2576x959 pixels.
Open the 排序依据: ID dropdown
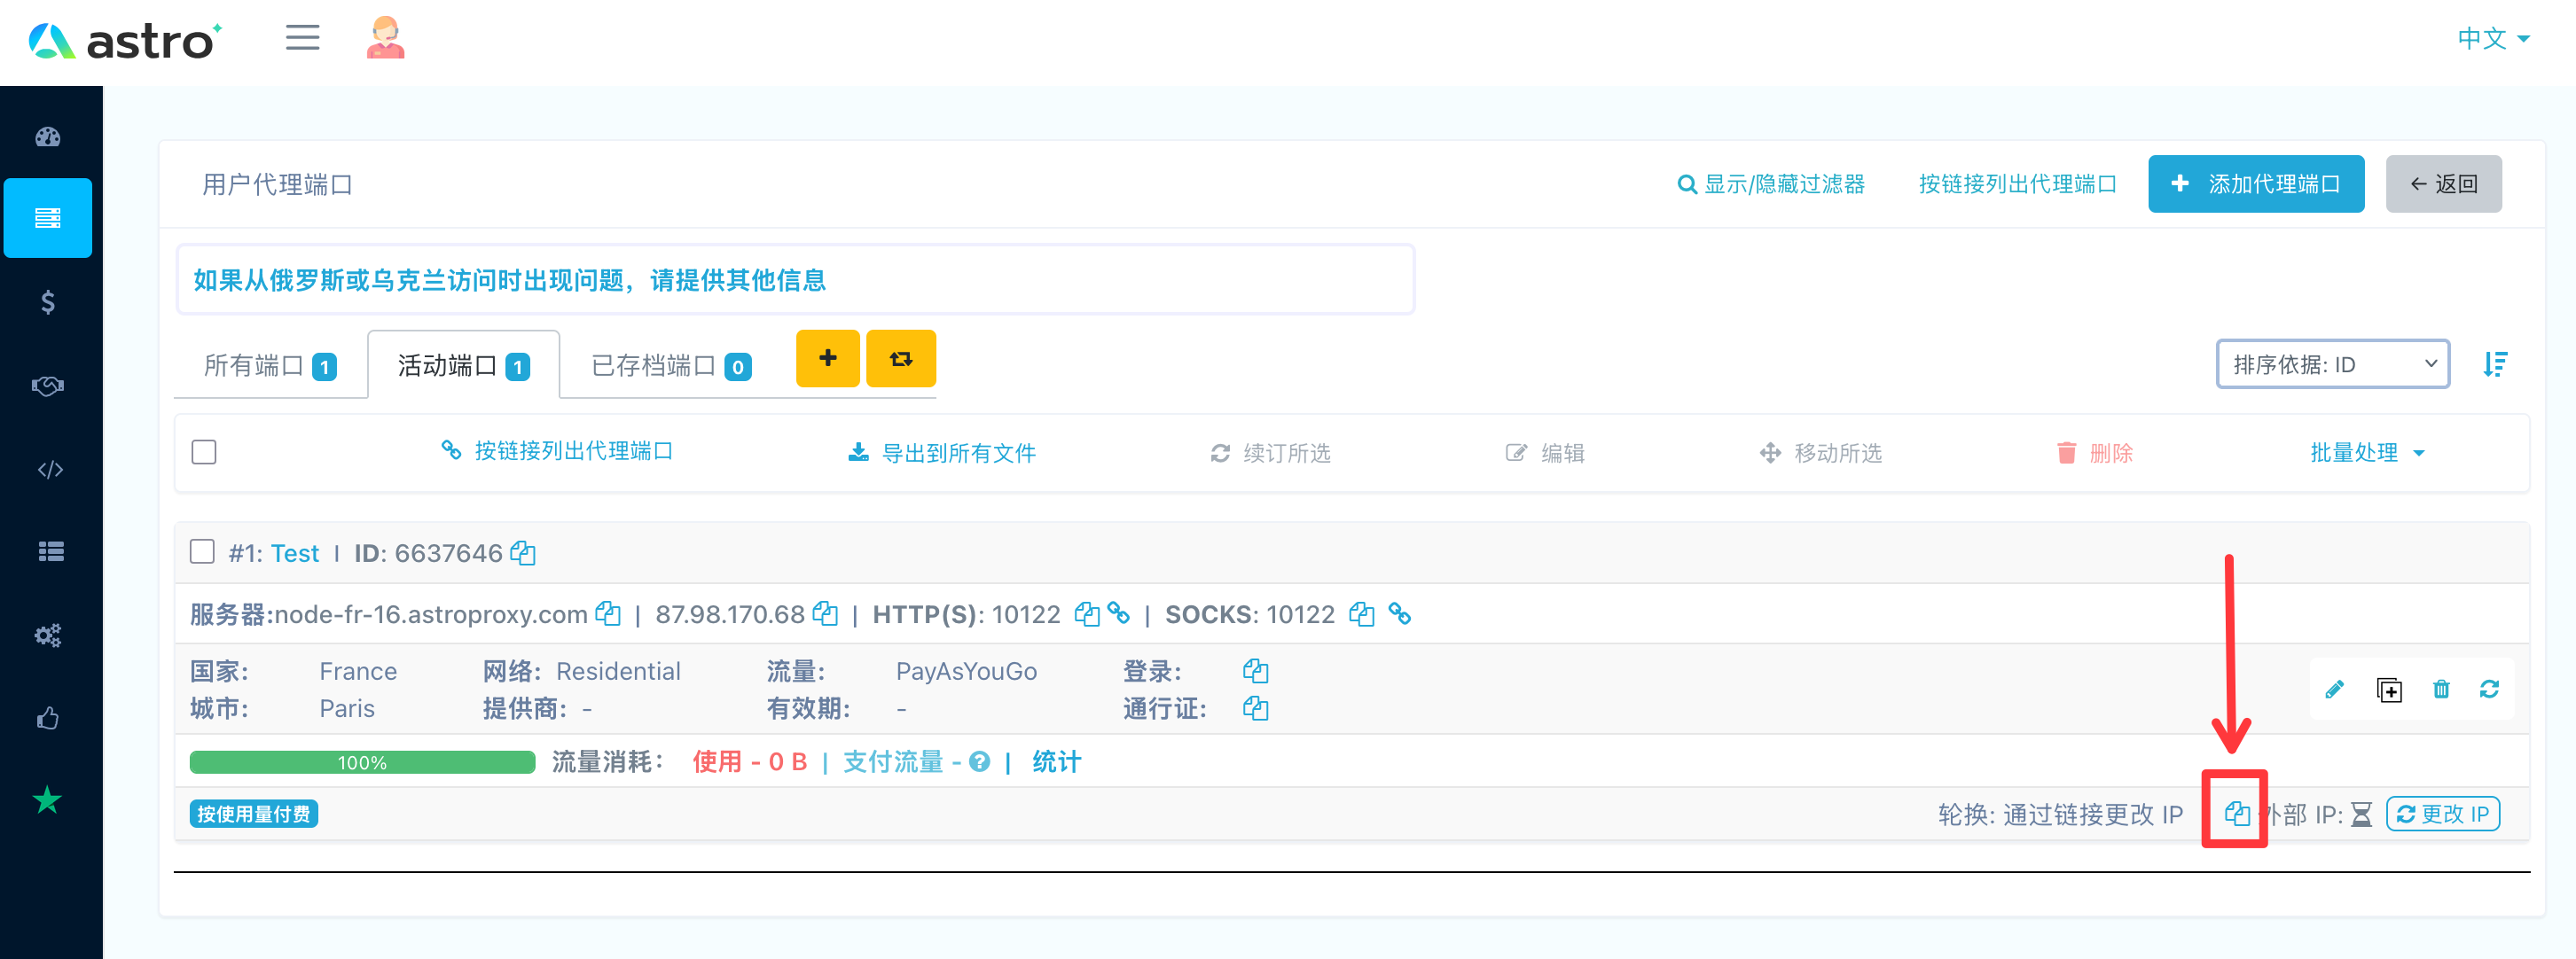click(x=2332, y=364)
